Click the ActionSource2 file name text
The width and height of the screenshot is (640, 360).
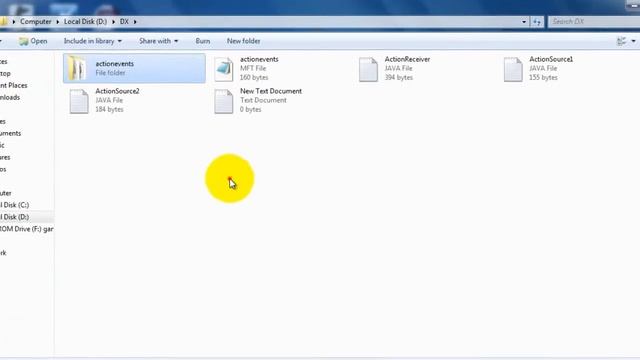[117, 91]
